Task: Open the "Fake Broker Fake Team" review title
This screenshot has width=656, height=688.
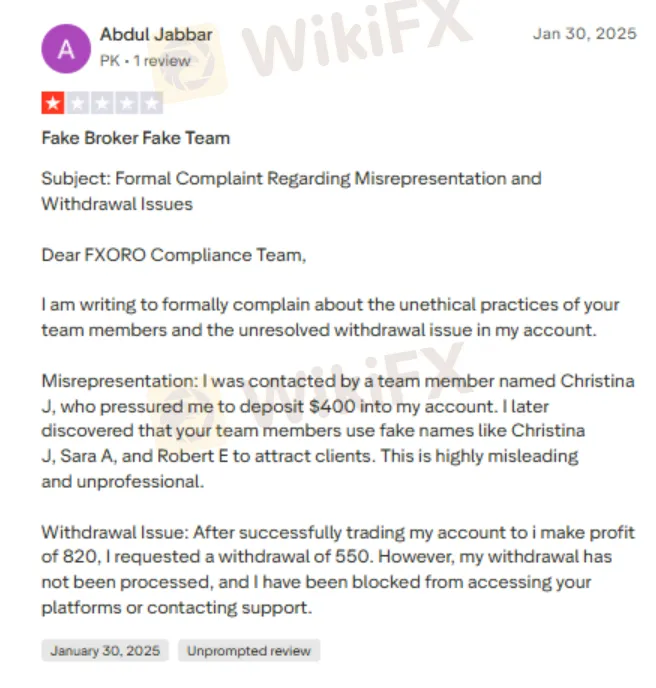Action: tap(135, 138)
